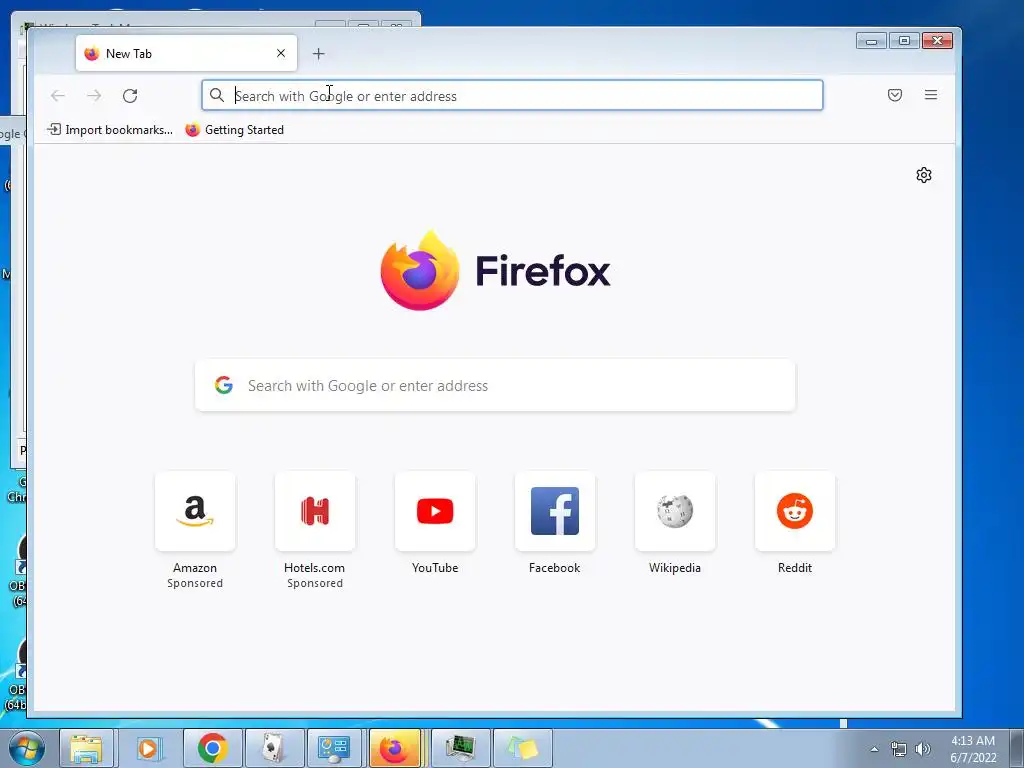Click the address bar search field
The width and height of the screenshot is (1024, 768).
click(512, 95)
